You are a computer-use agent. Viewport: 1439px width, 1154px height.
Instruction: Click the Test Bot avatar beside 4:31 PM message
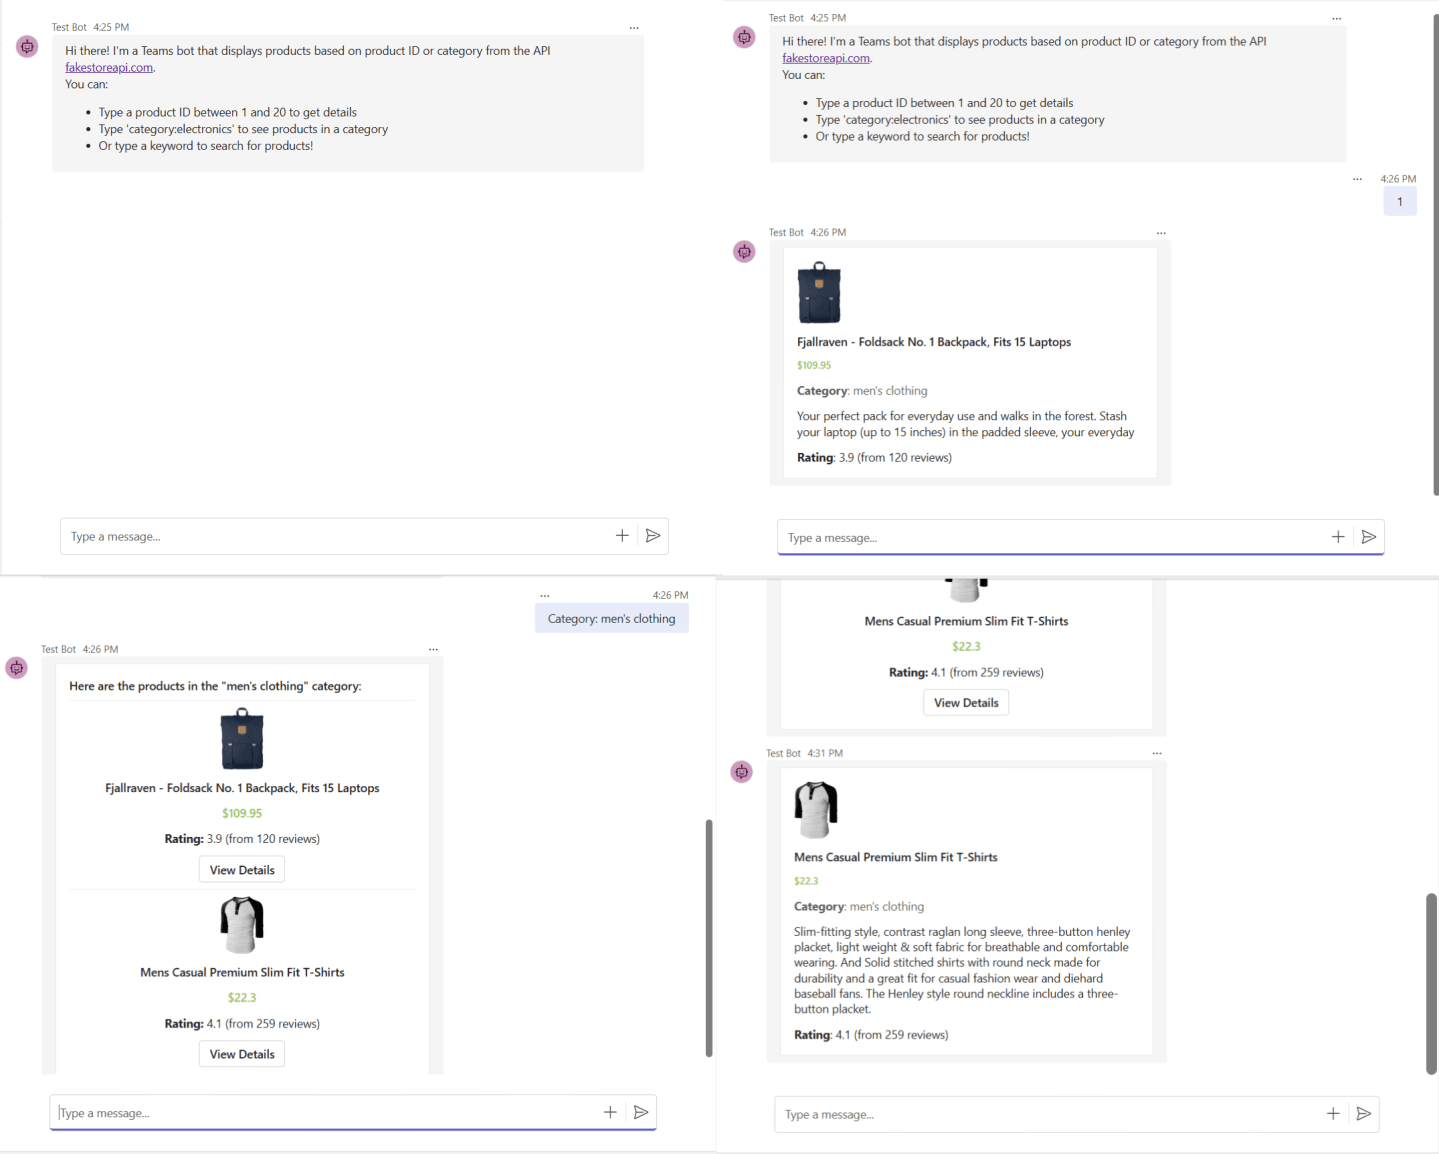click(741, 772)
